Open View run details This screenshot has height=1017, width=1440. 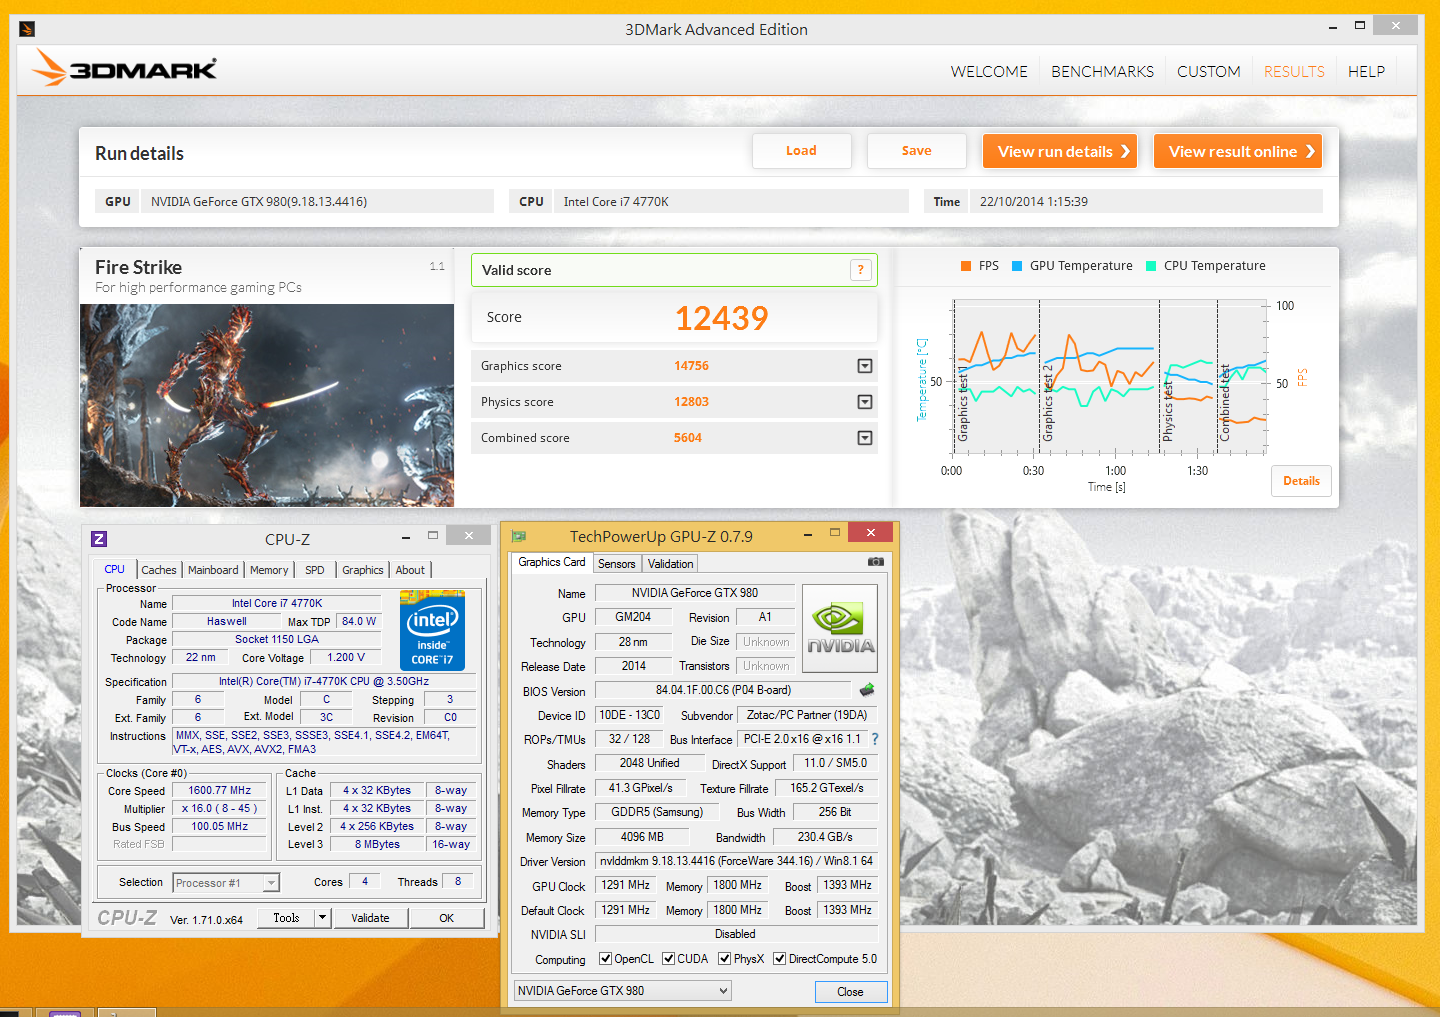[x=1060, y=151]
